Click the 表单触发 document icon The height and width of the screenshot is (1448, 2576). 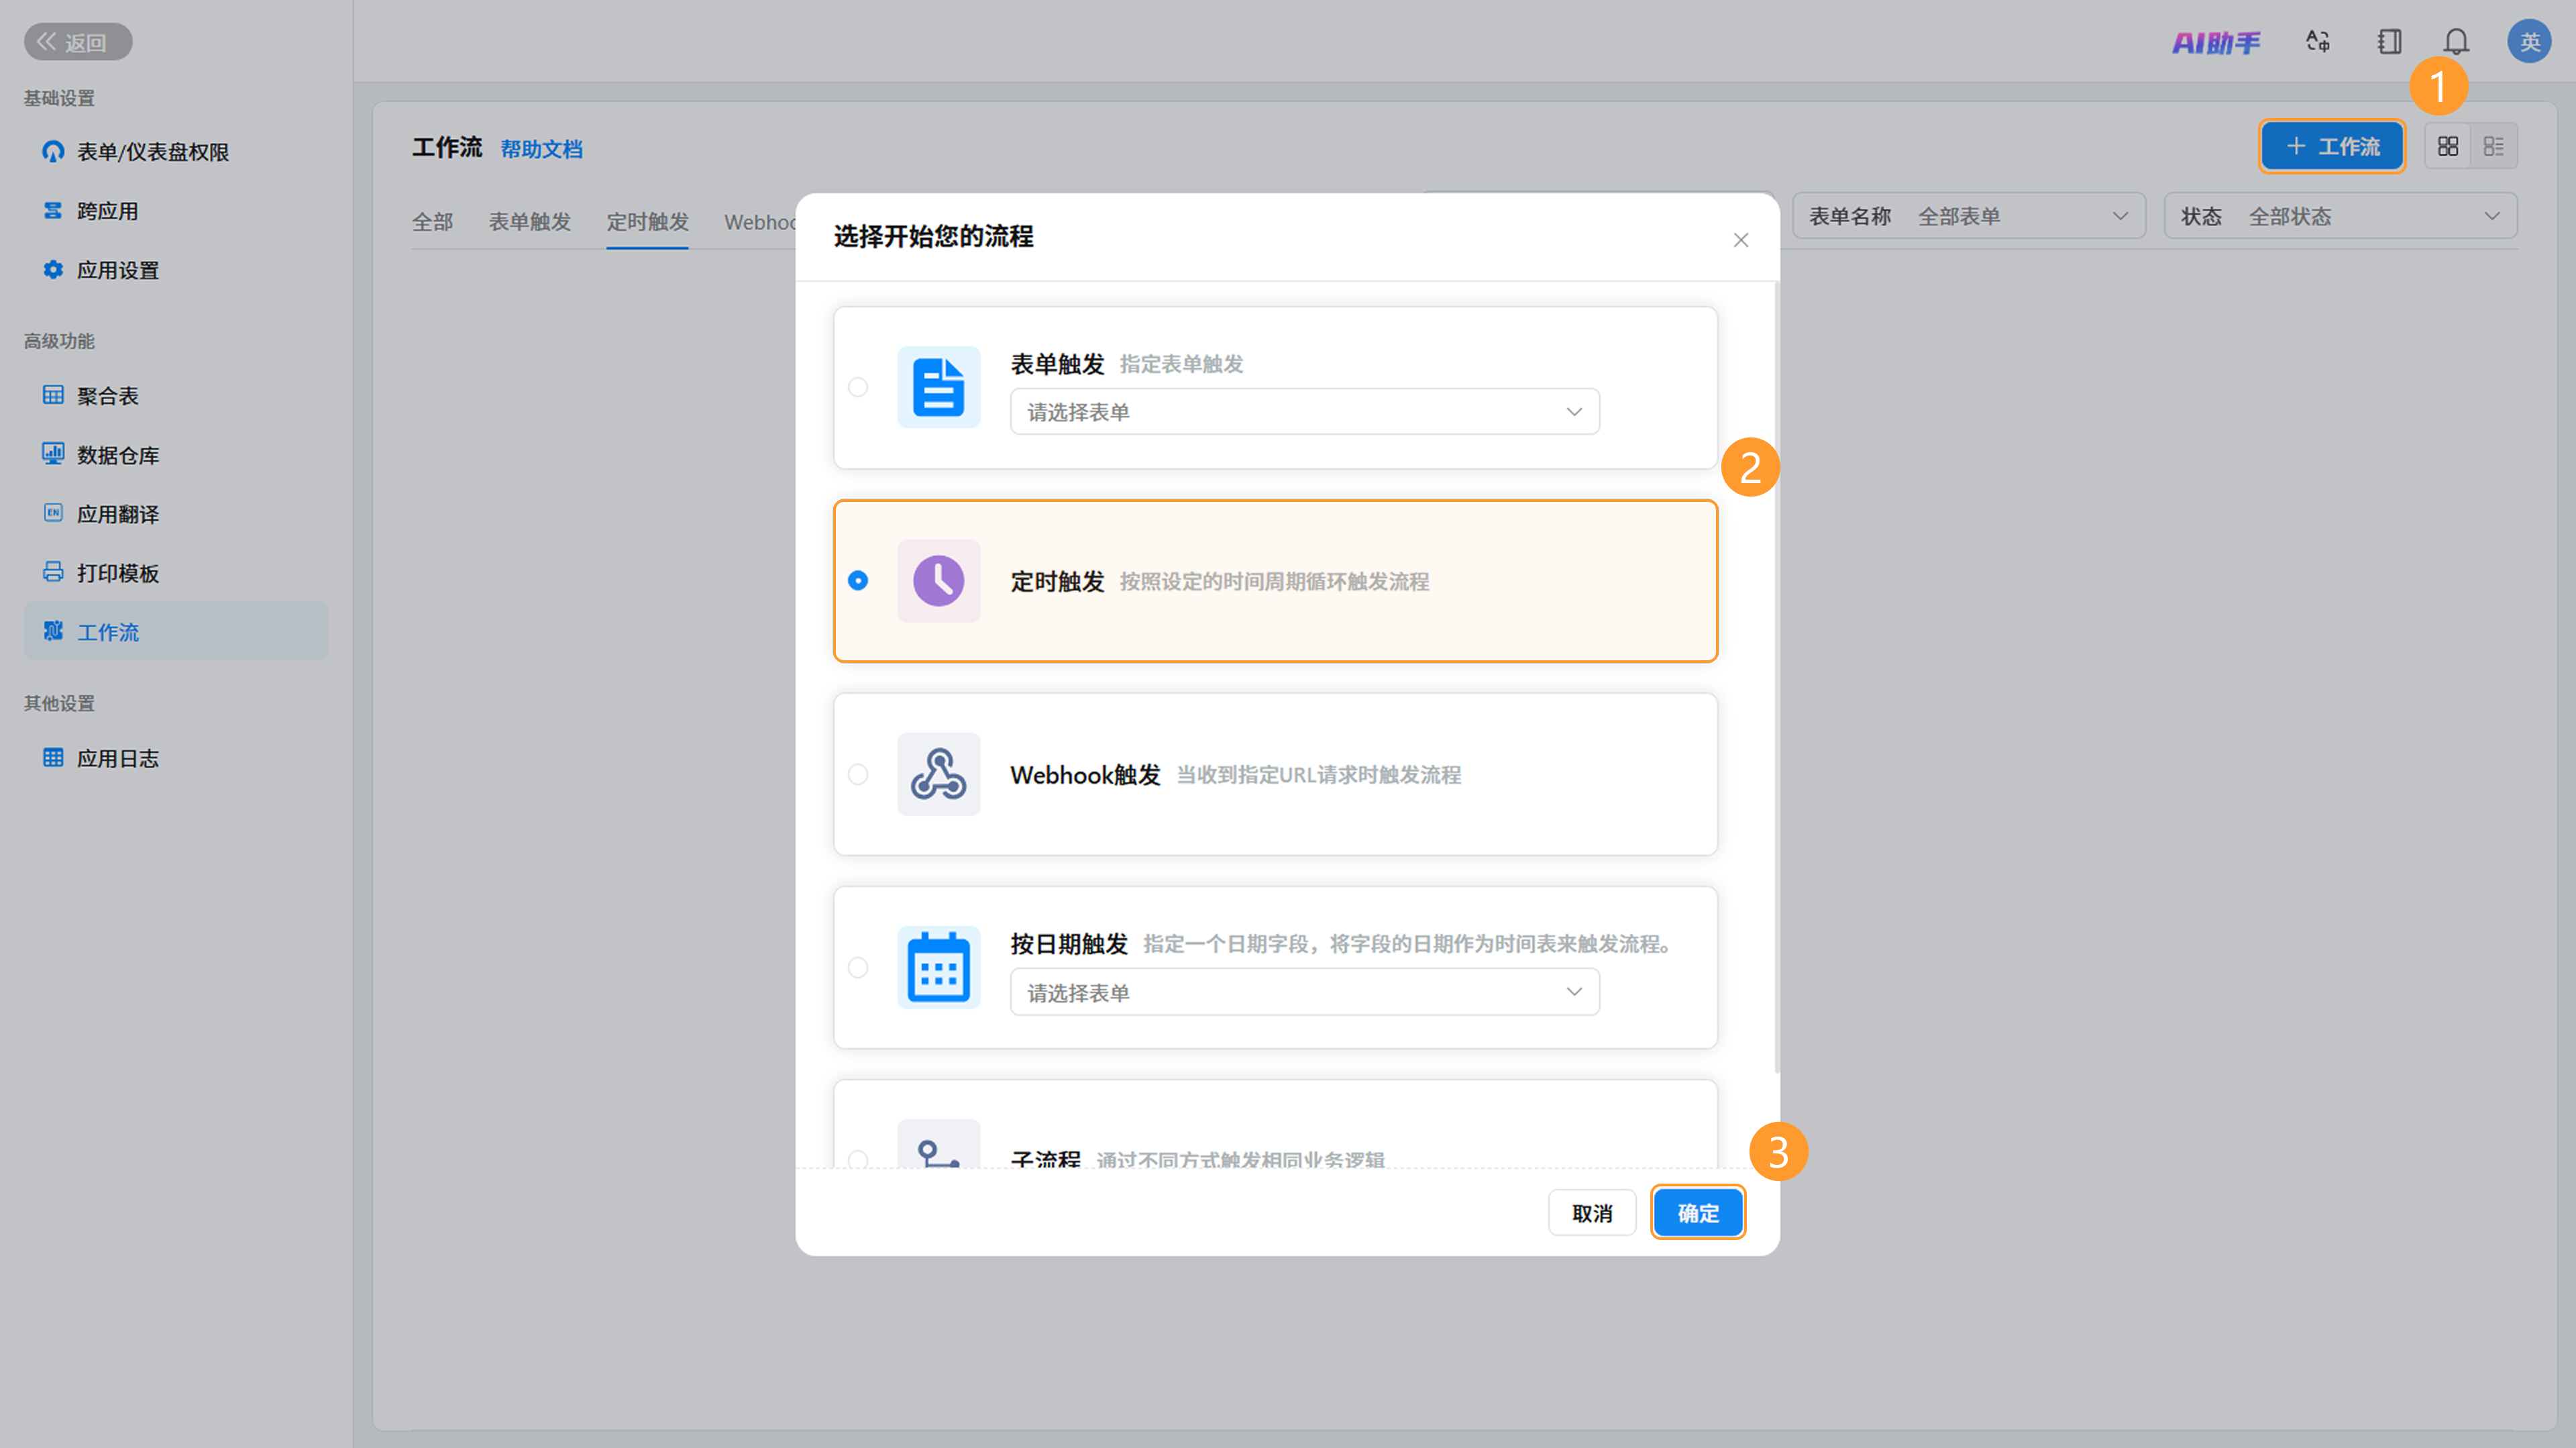pyautogui.click(x=938, y=387)
